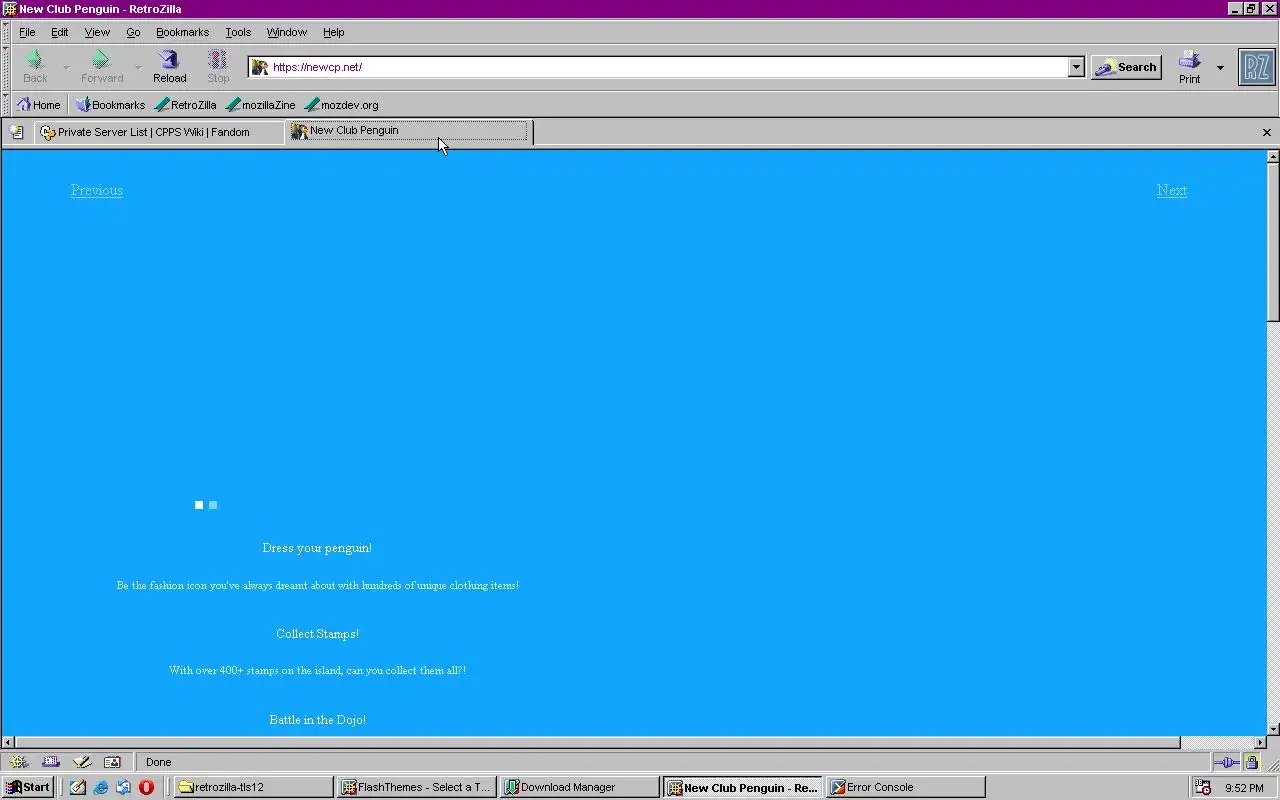Go forward with the Forward toolbar button
The width and height of the screenshot is (1280, 800).
pos(101,67)
